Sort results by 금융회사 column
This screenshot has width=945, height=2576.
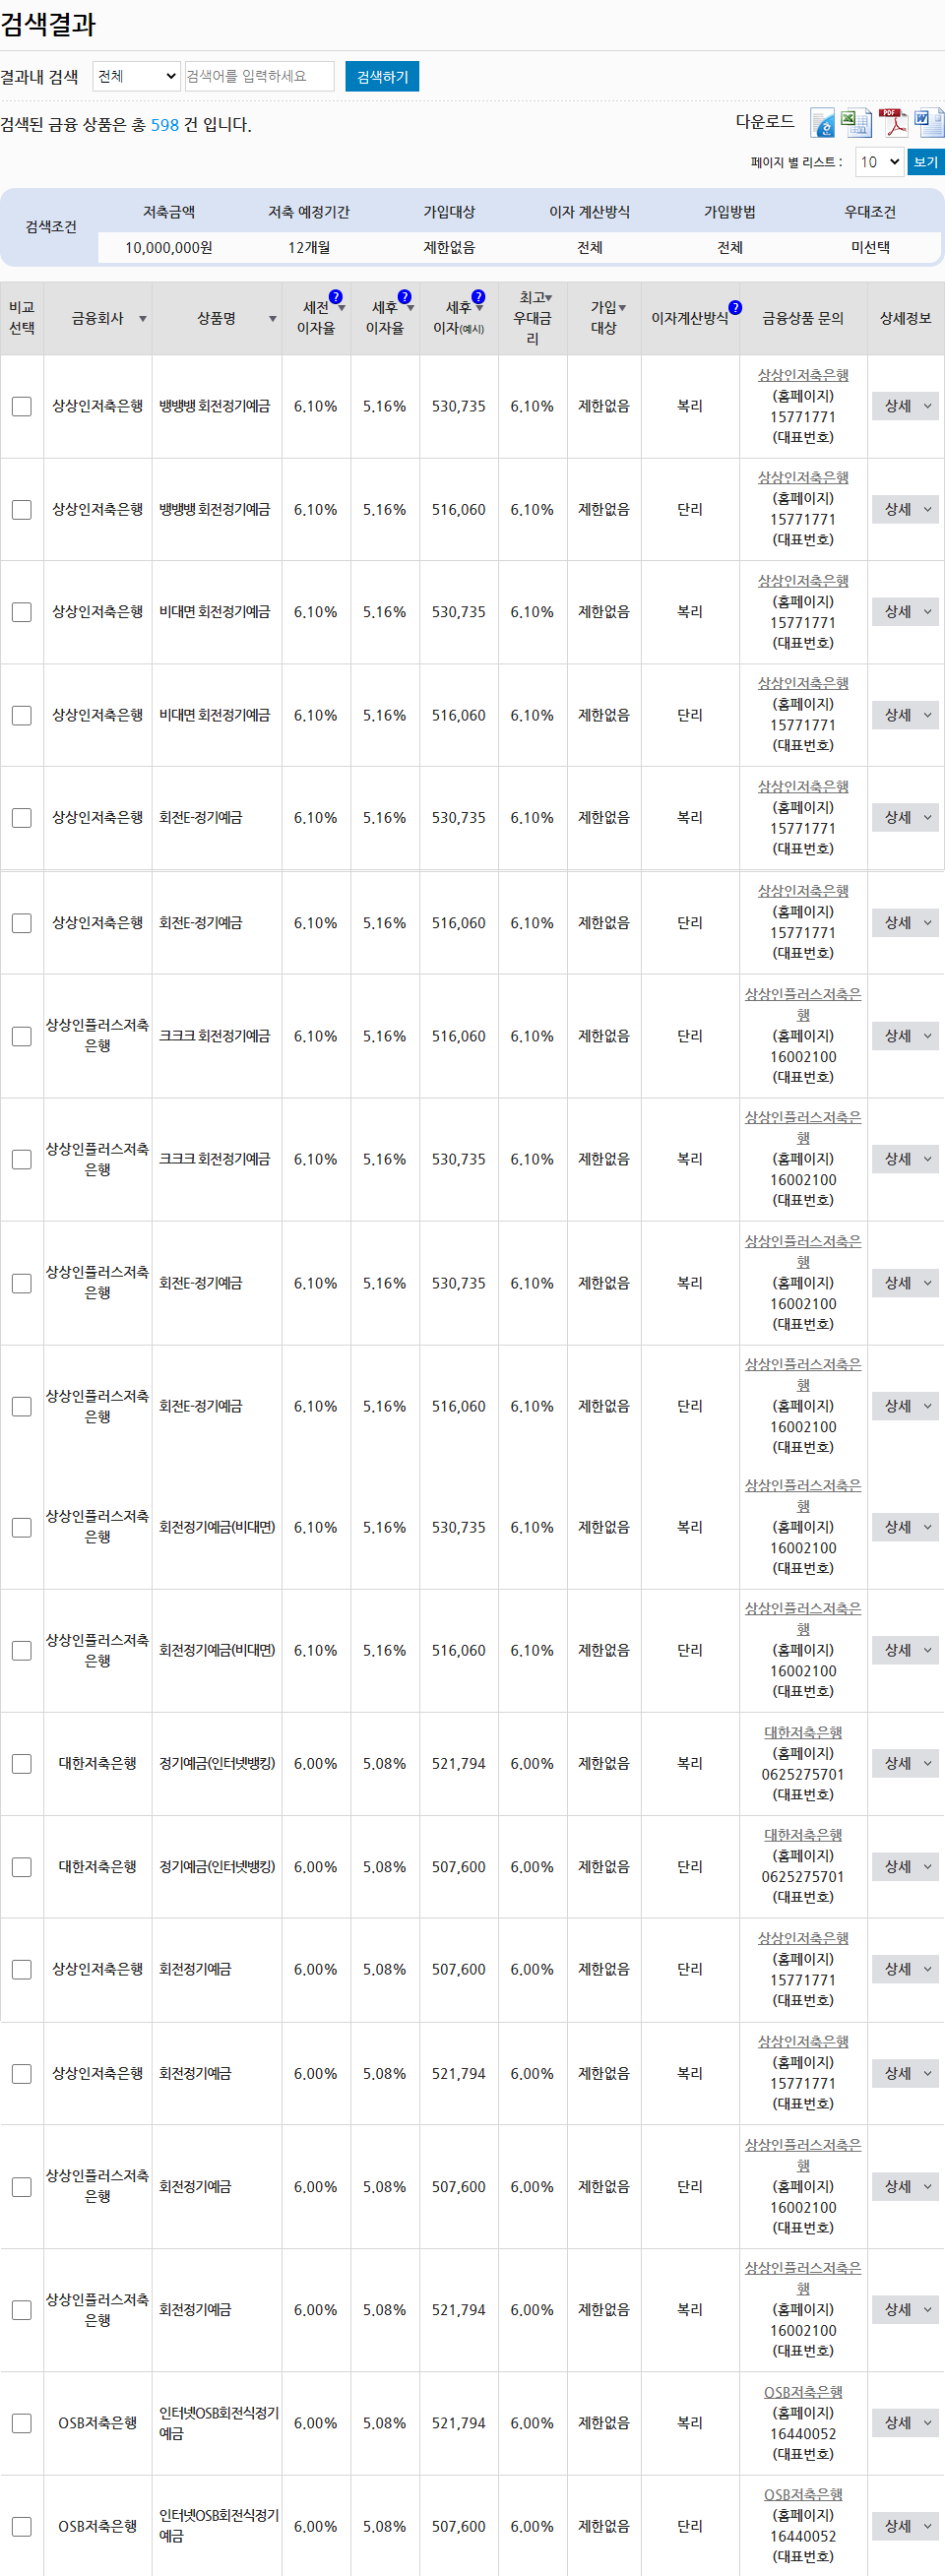pyautogui.click(x=142, y=321)
